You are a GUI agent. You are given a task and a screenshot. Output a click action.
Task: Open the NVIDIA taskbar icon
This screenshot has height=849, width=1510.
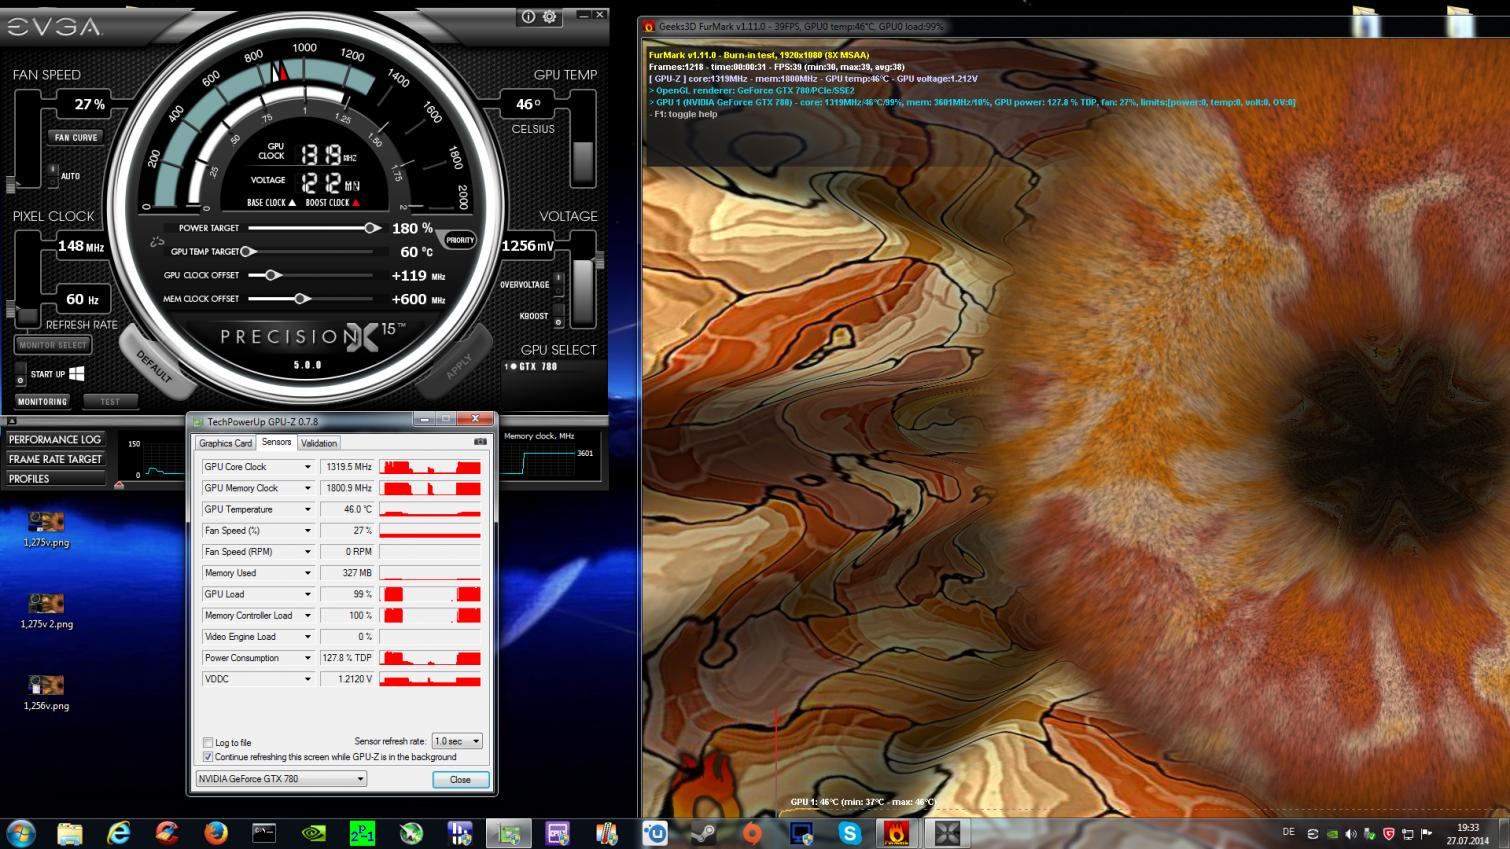(313, 832)
